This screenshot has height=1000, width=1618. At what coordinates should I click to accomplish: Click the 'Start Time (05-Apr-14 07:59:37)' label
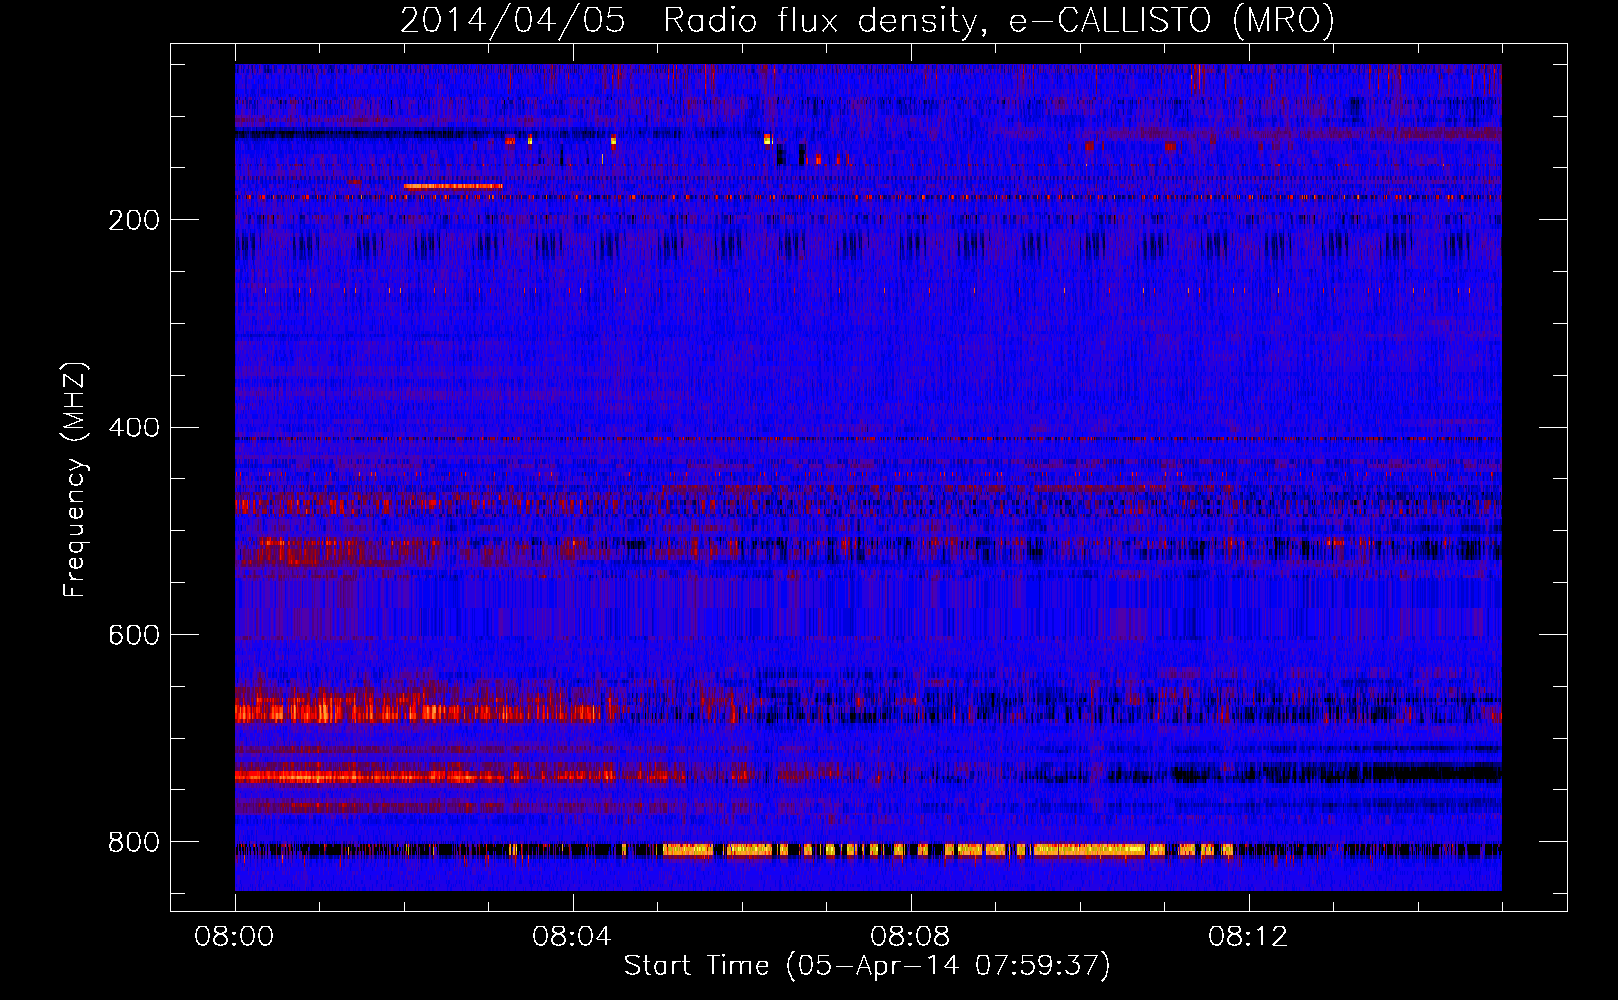pyautogui.click(x=867, y=966)
